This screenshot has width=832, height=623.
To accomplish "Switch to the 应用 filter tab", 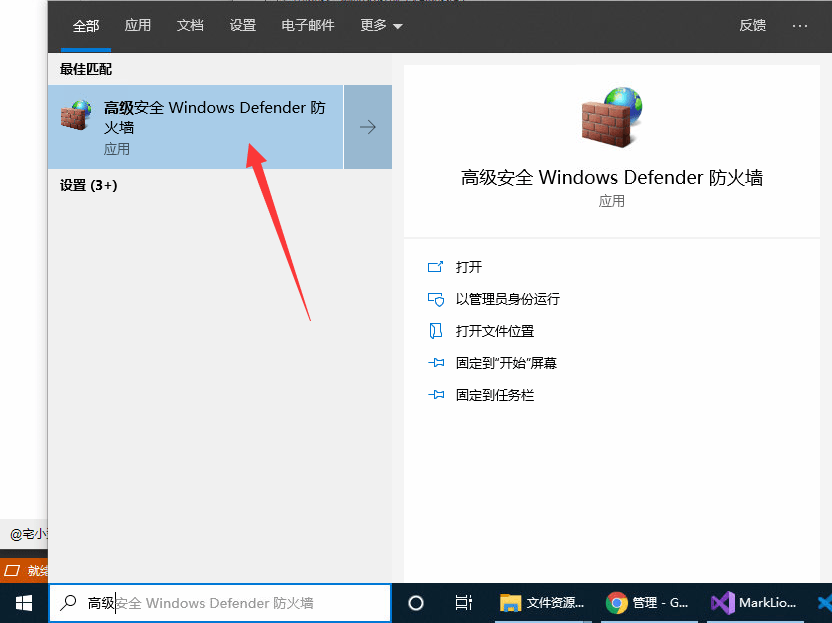I will [x=138, y=26].
